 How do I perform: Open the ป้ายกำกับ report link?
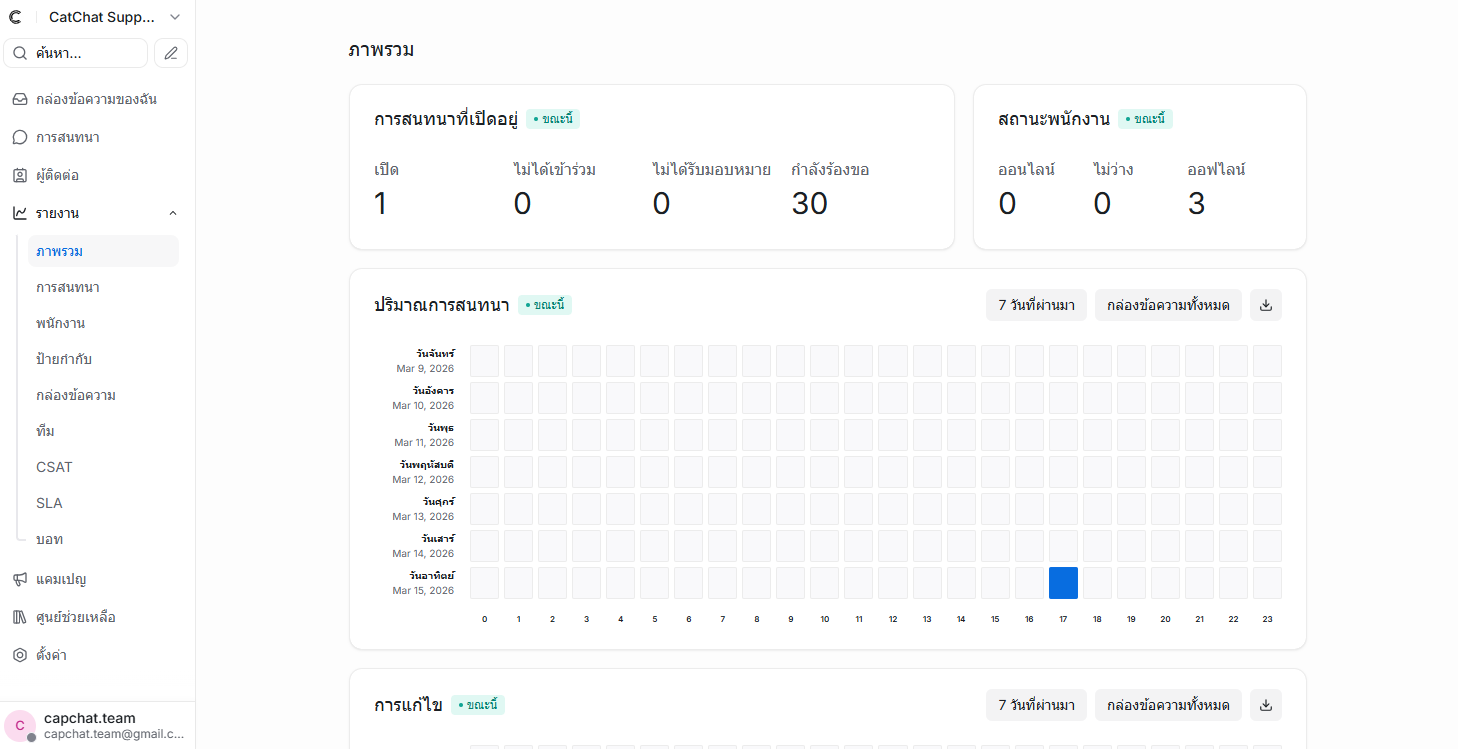[x=64, y=359]
